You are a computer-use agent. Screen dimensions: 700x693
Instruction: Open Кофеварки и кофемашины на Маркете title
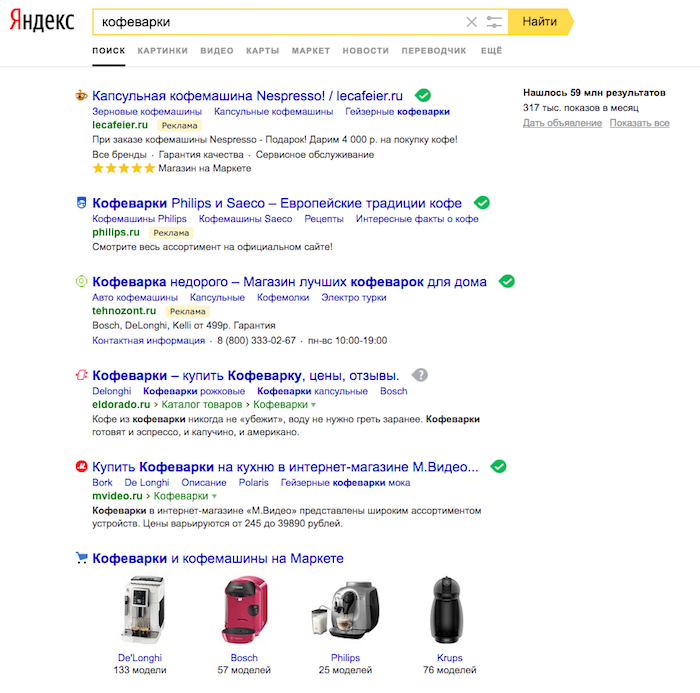click(x=218, y=559)
